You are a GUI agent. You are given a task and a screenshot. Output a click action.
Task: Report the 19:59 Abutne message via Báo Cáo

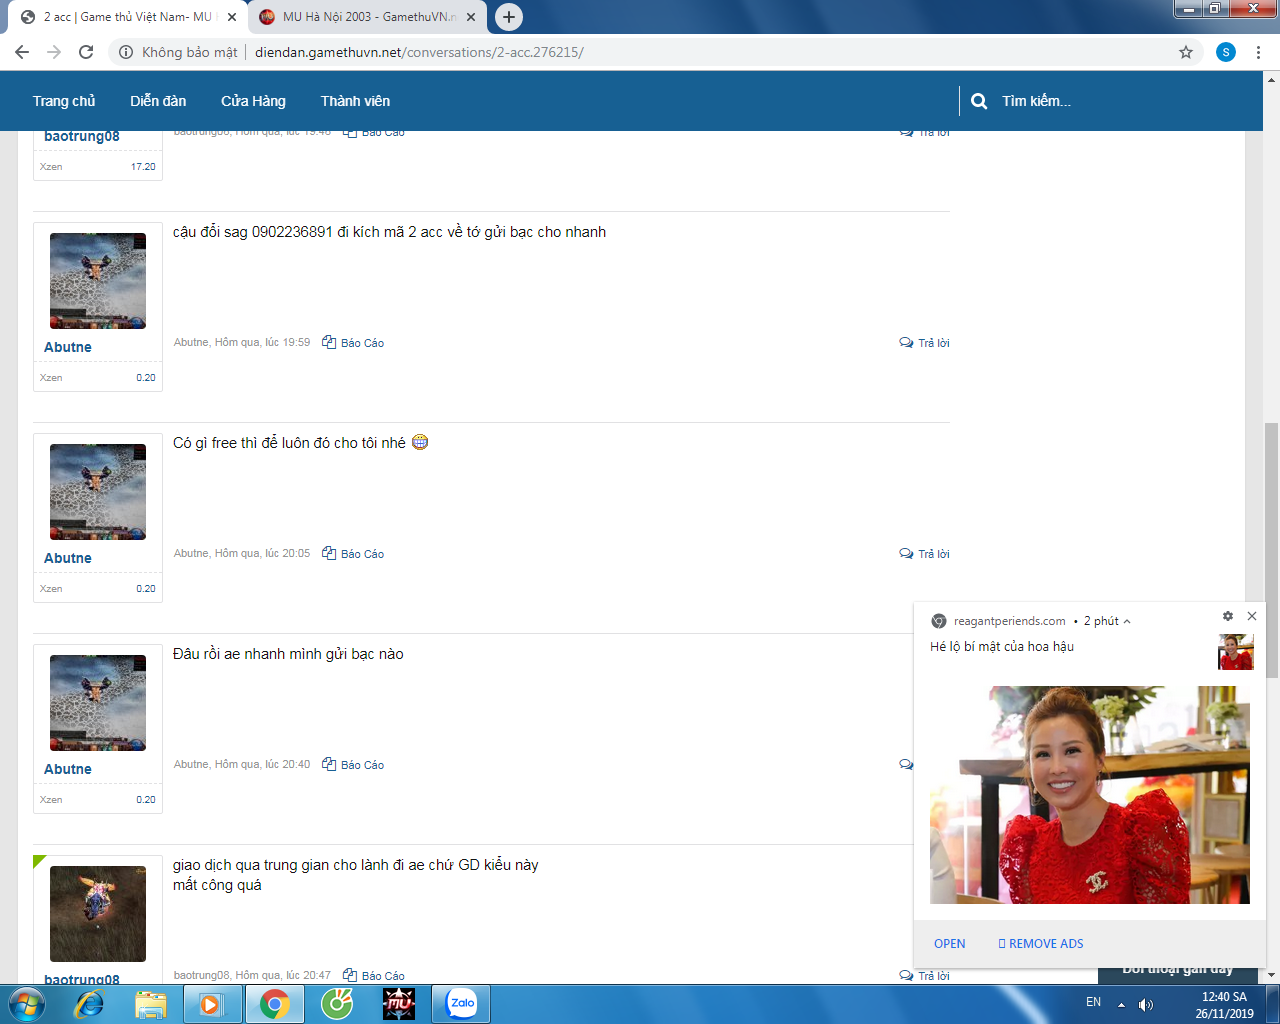[354, 343]
